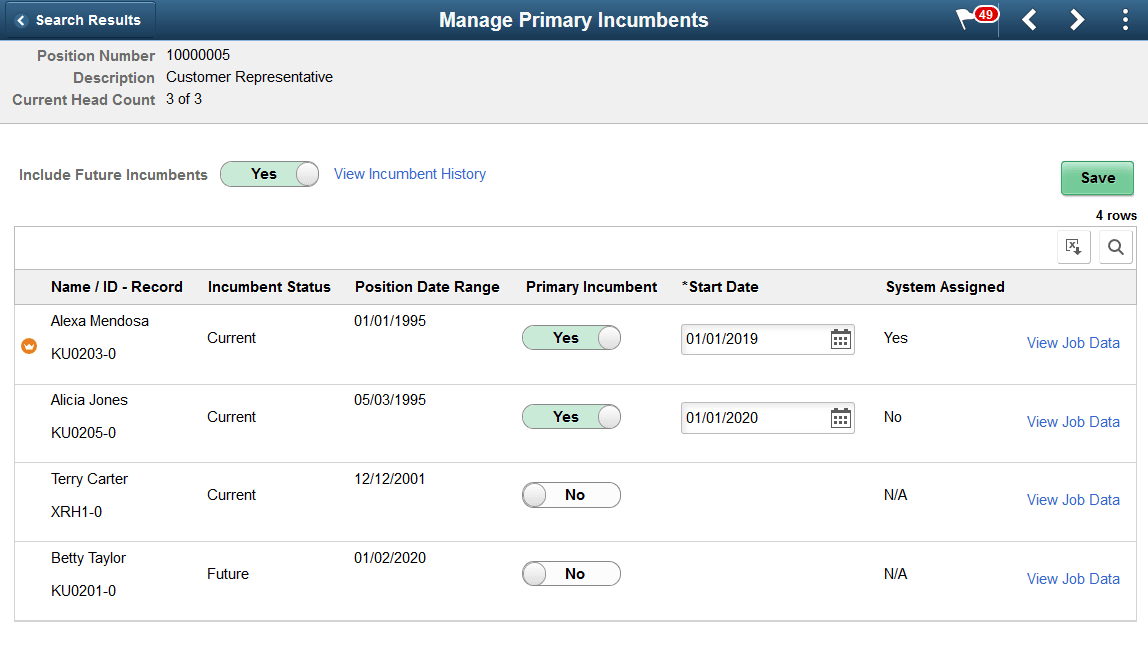
Task: Open calendar picker for Alicia Jones's start date
Action: pos(840,417)
